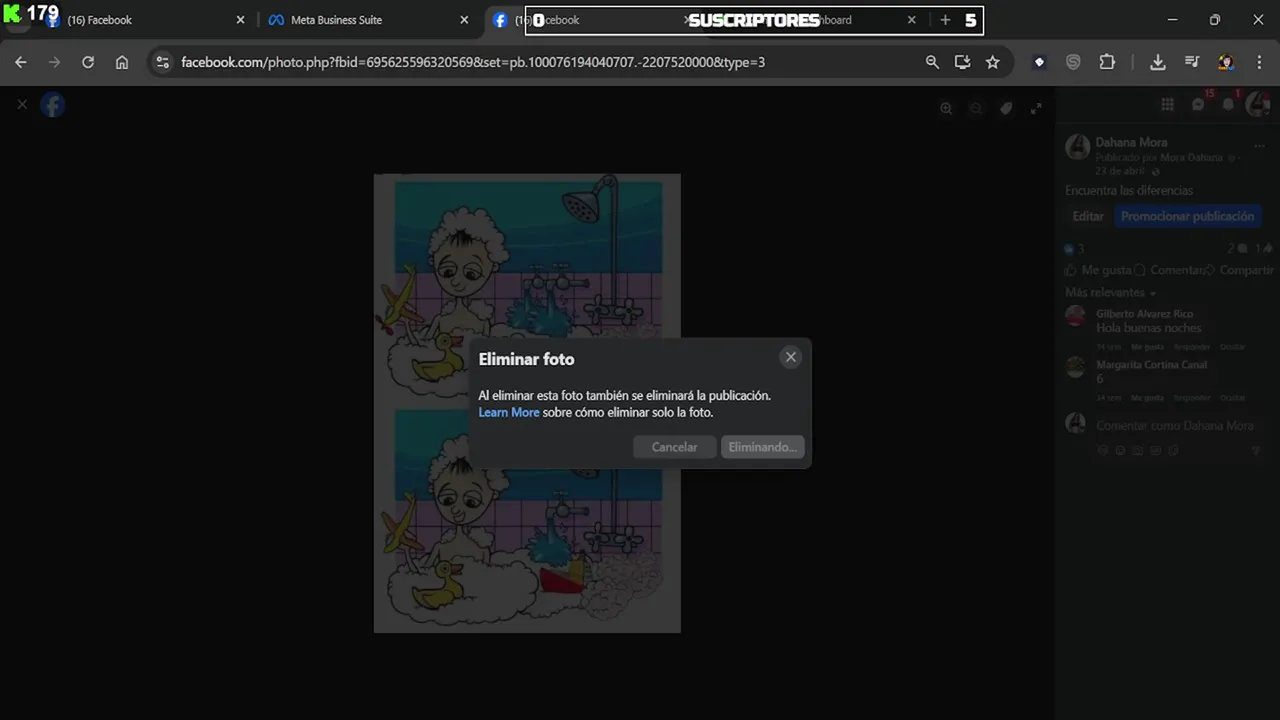This screenshot has width=1280, height=720.
Task: Click Responder on Gilberto's comment
Action: [1191, 346]
